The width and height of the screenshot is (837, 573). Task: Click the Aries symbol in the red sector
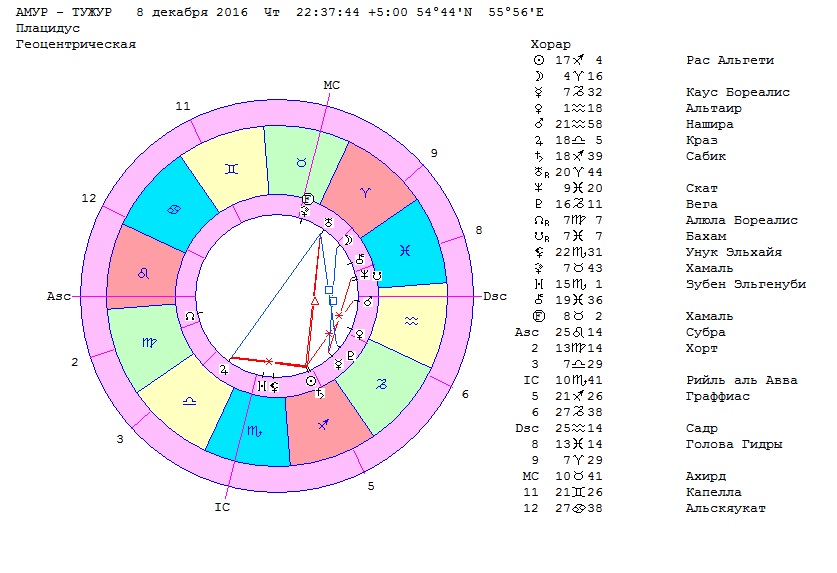tap(365, 192)
